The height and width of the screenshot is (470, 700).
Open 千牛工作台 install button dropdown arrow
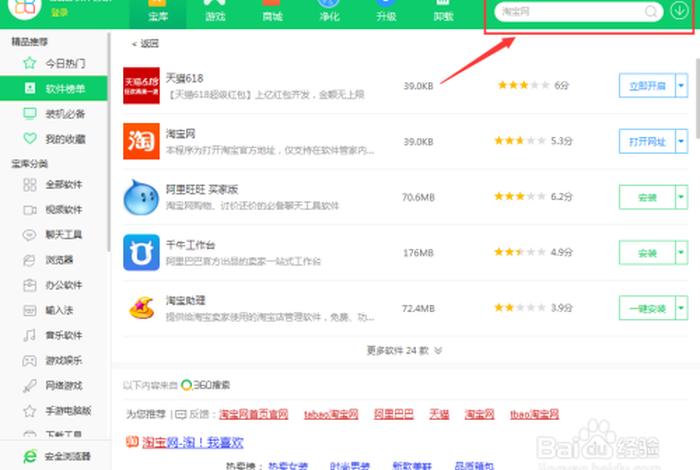[x=681, y=253]
